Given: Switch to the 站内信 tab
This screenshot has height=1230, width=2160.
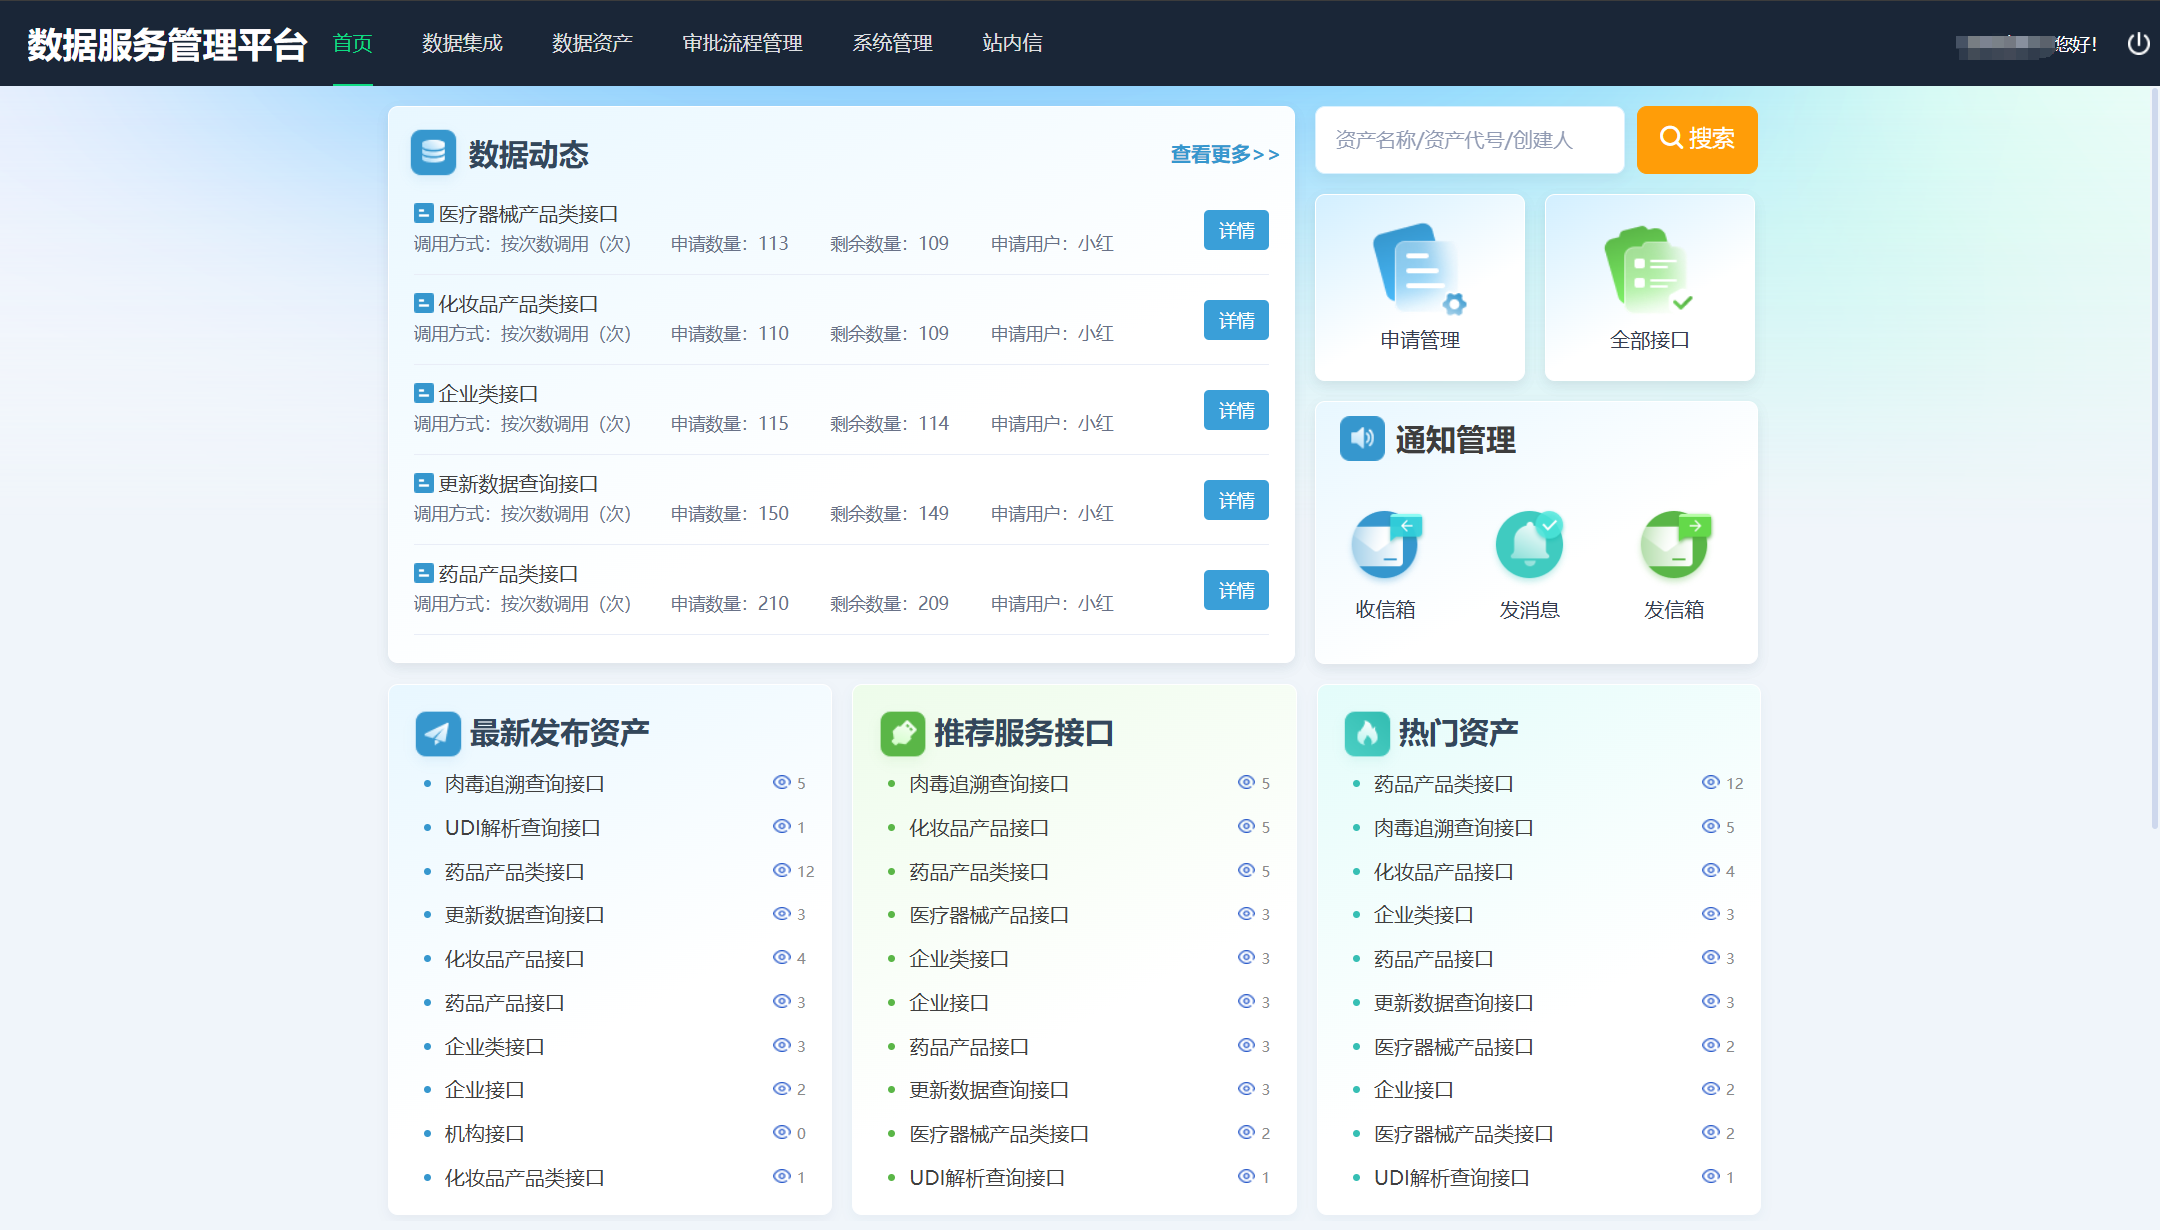Looking at the screenshot, I should click(x=1012, y=43).
